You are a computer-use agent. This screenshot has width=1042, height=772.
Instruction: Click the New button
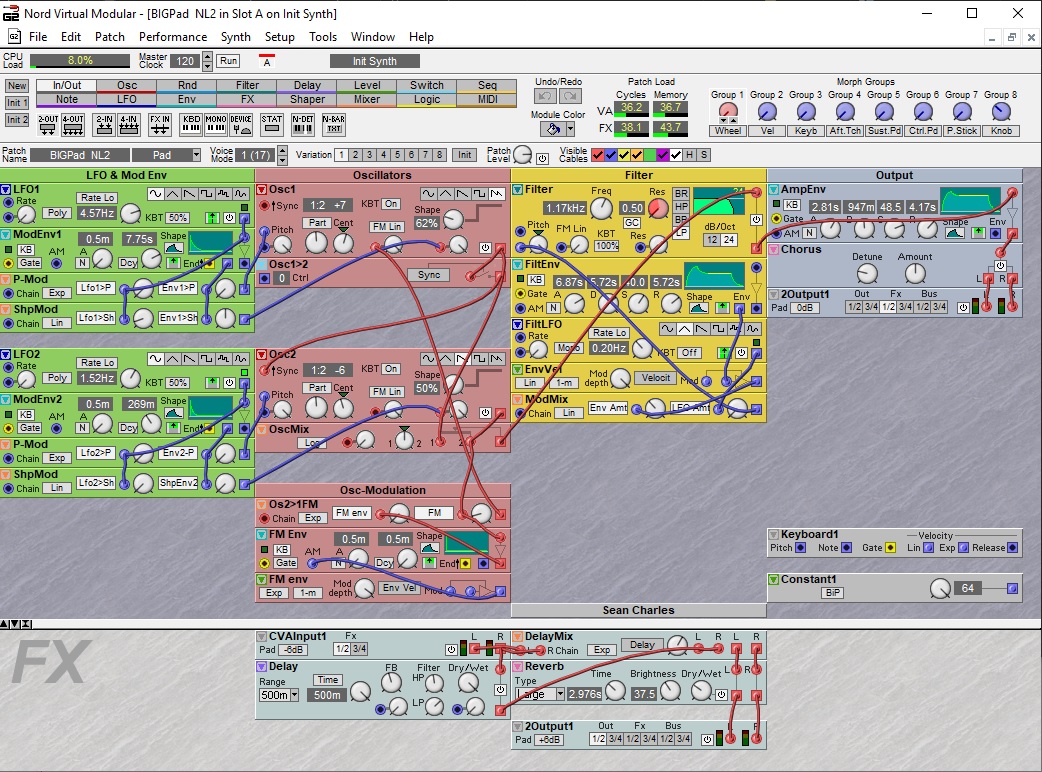coord(17,86)
